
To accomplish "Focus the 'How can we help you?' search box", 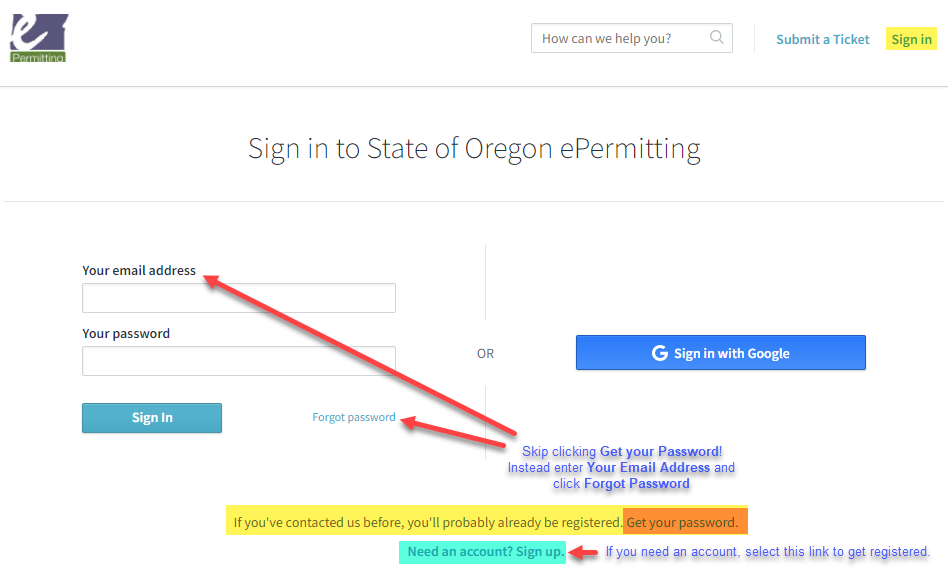I will pyautogui.click(x=620, y=39).
